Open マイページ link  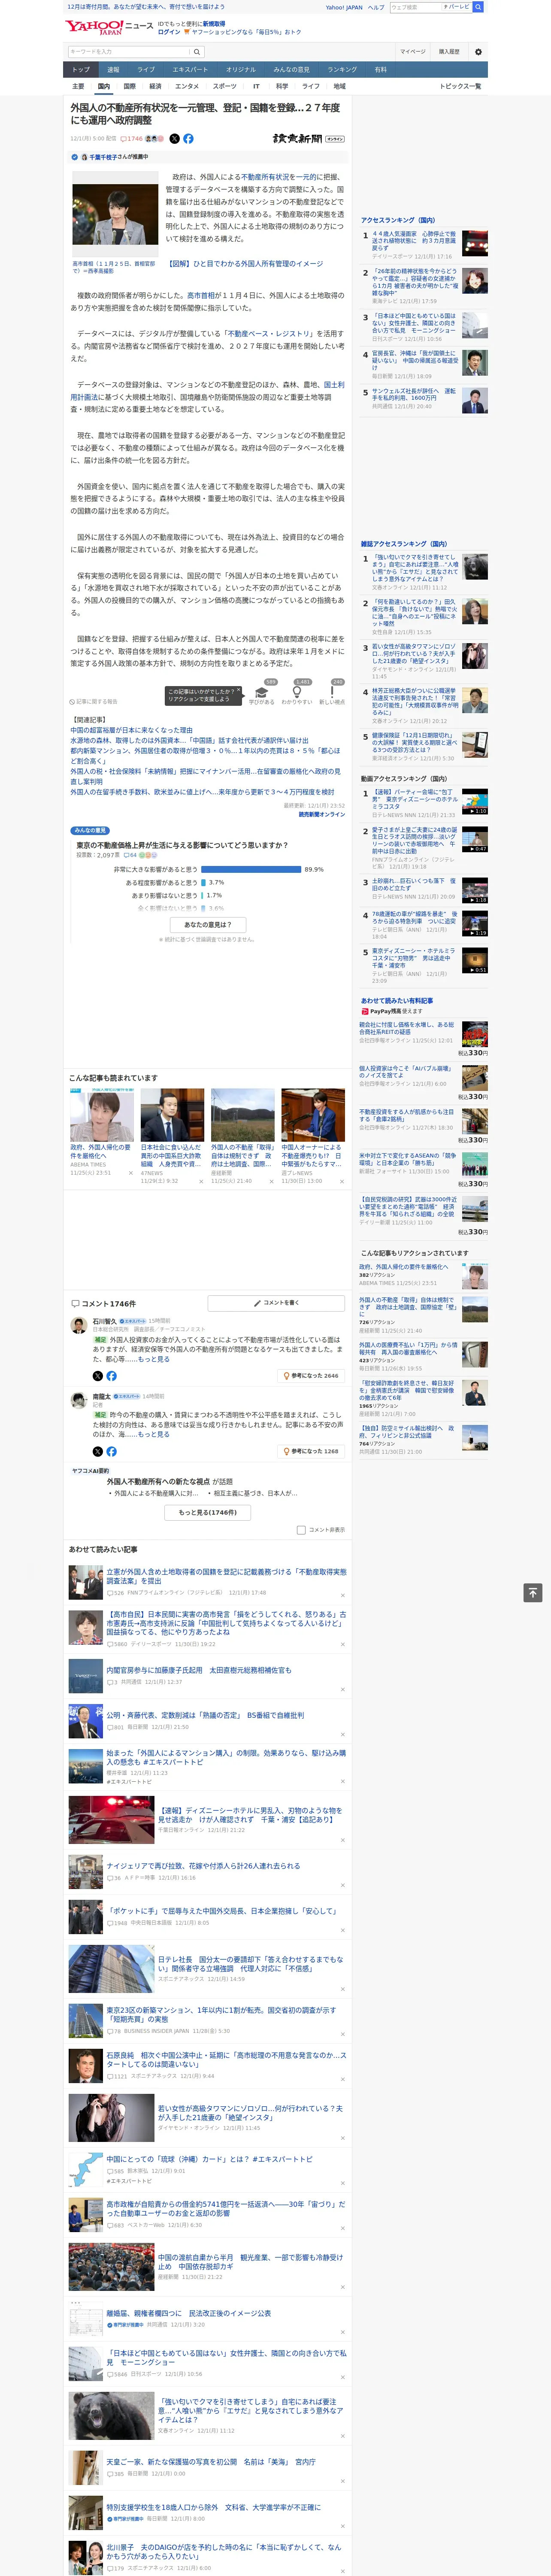412,52
